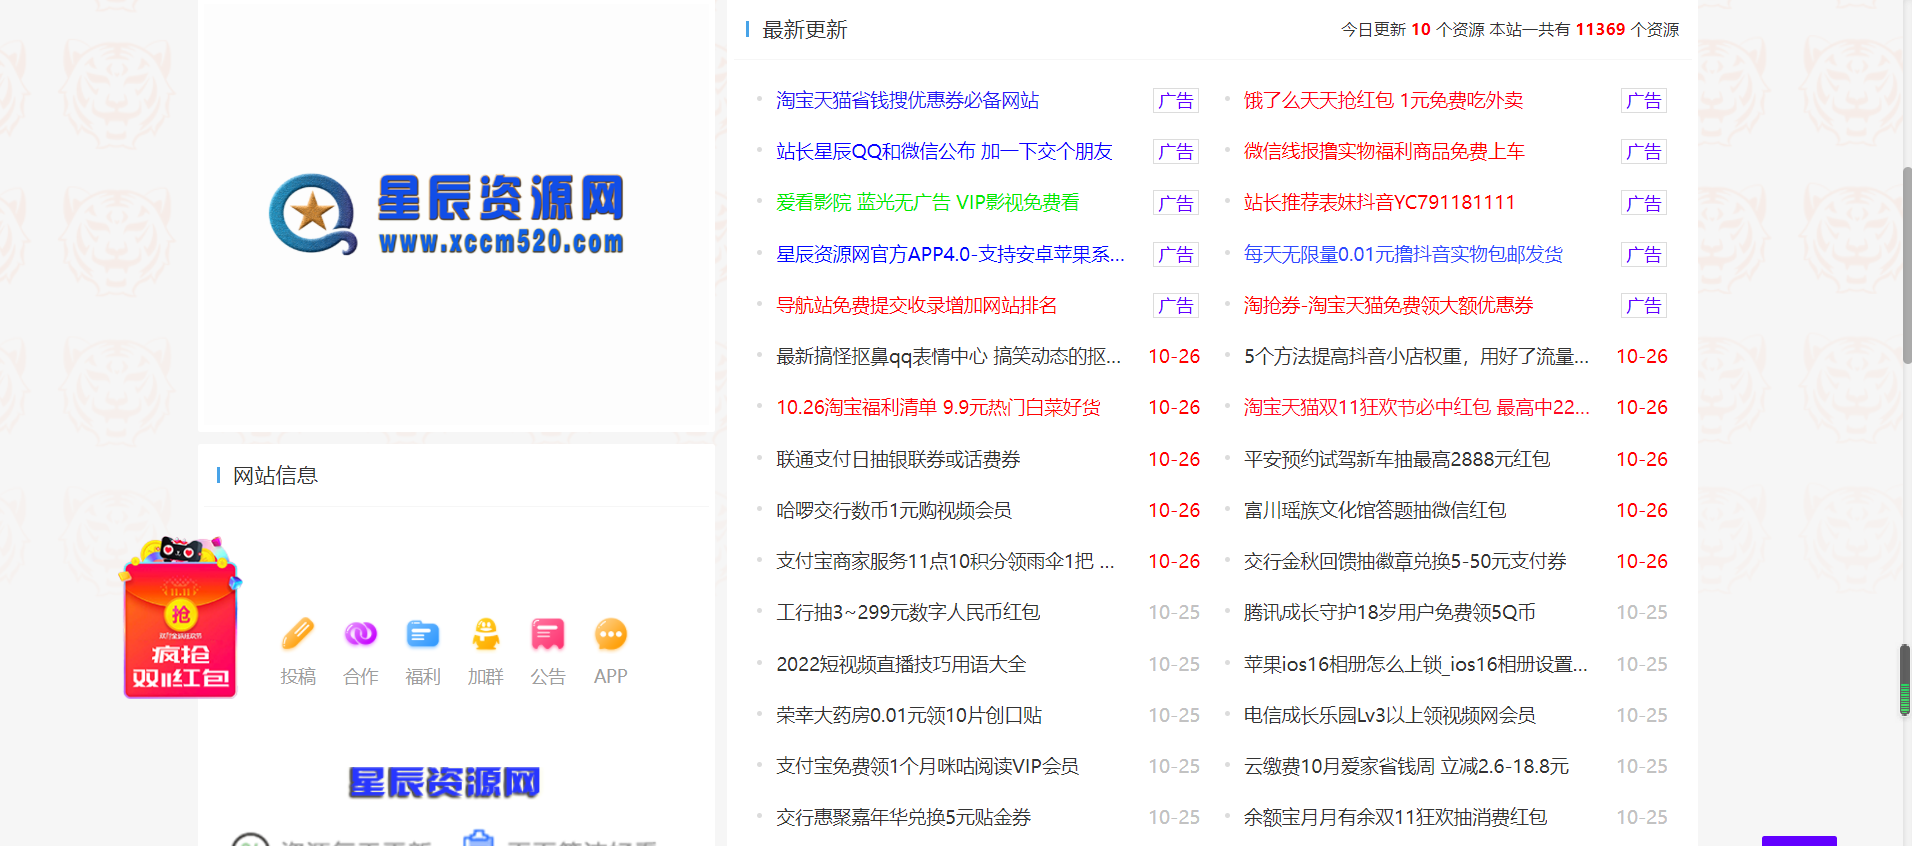
Task: Open post 工行抽3~299元数字人民币红包
Action: point(908,612)
